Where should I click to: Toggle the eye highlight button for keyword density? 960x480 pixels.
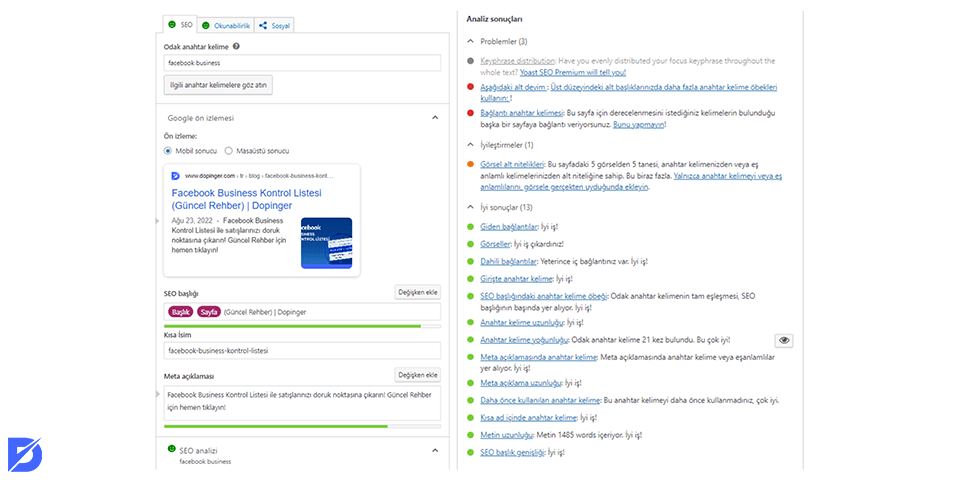pos(784,341)
